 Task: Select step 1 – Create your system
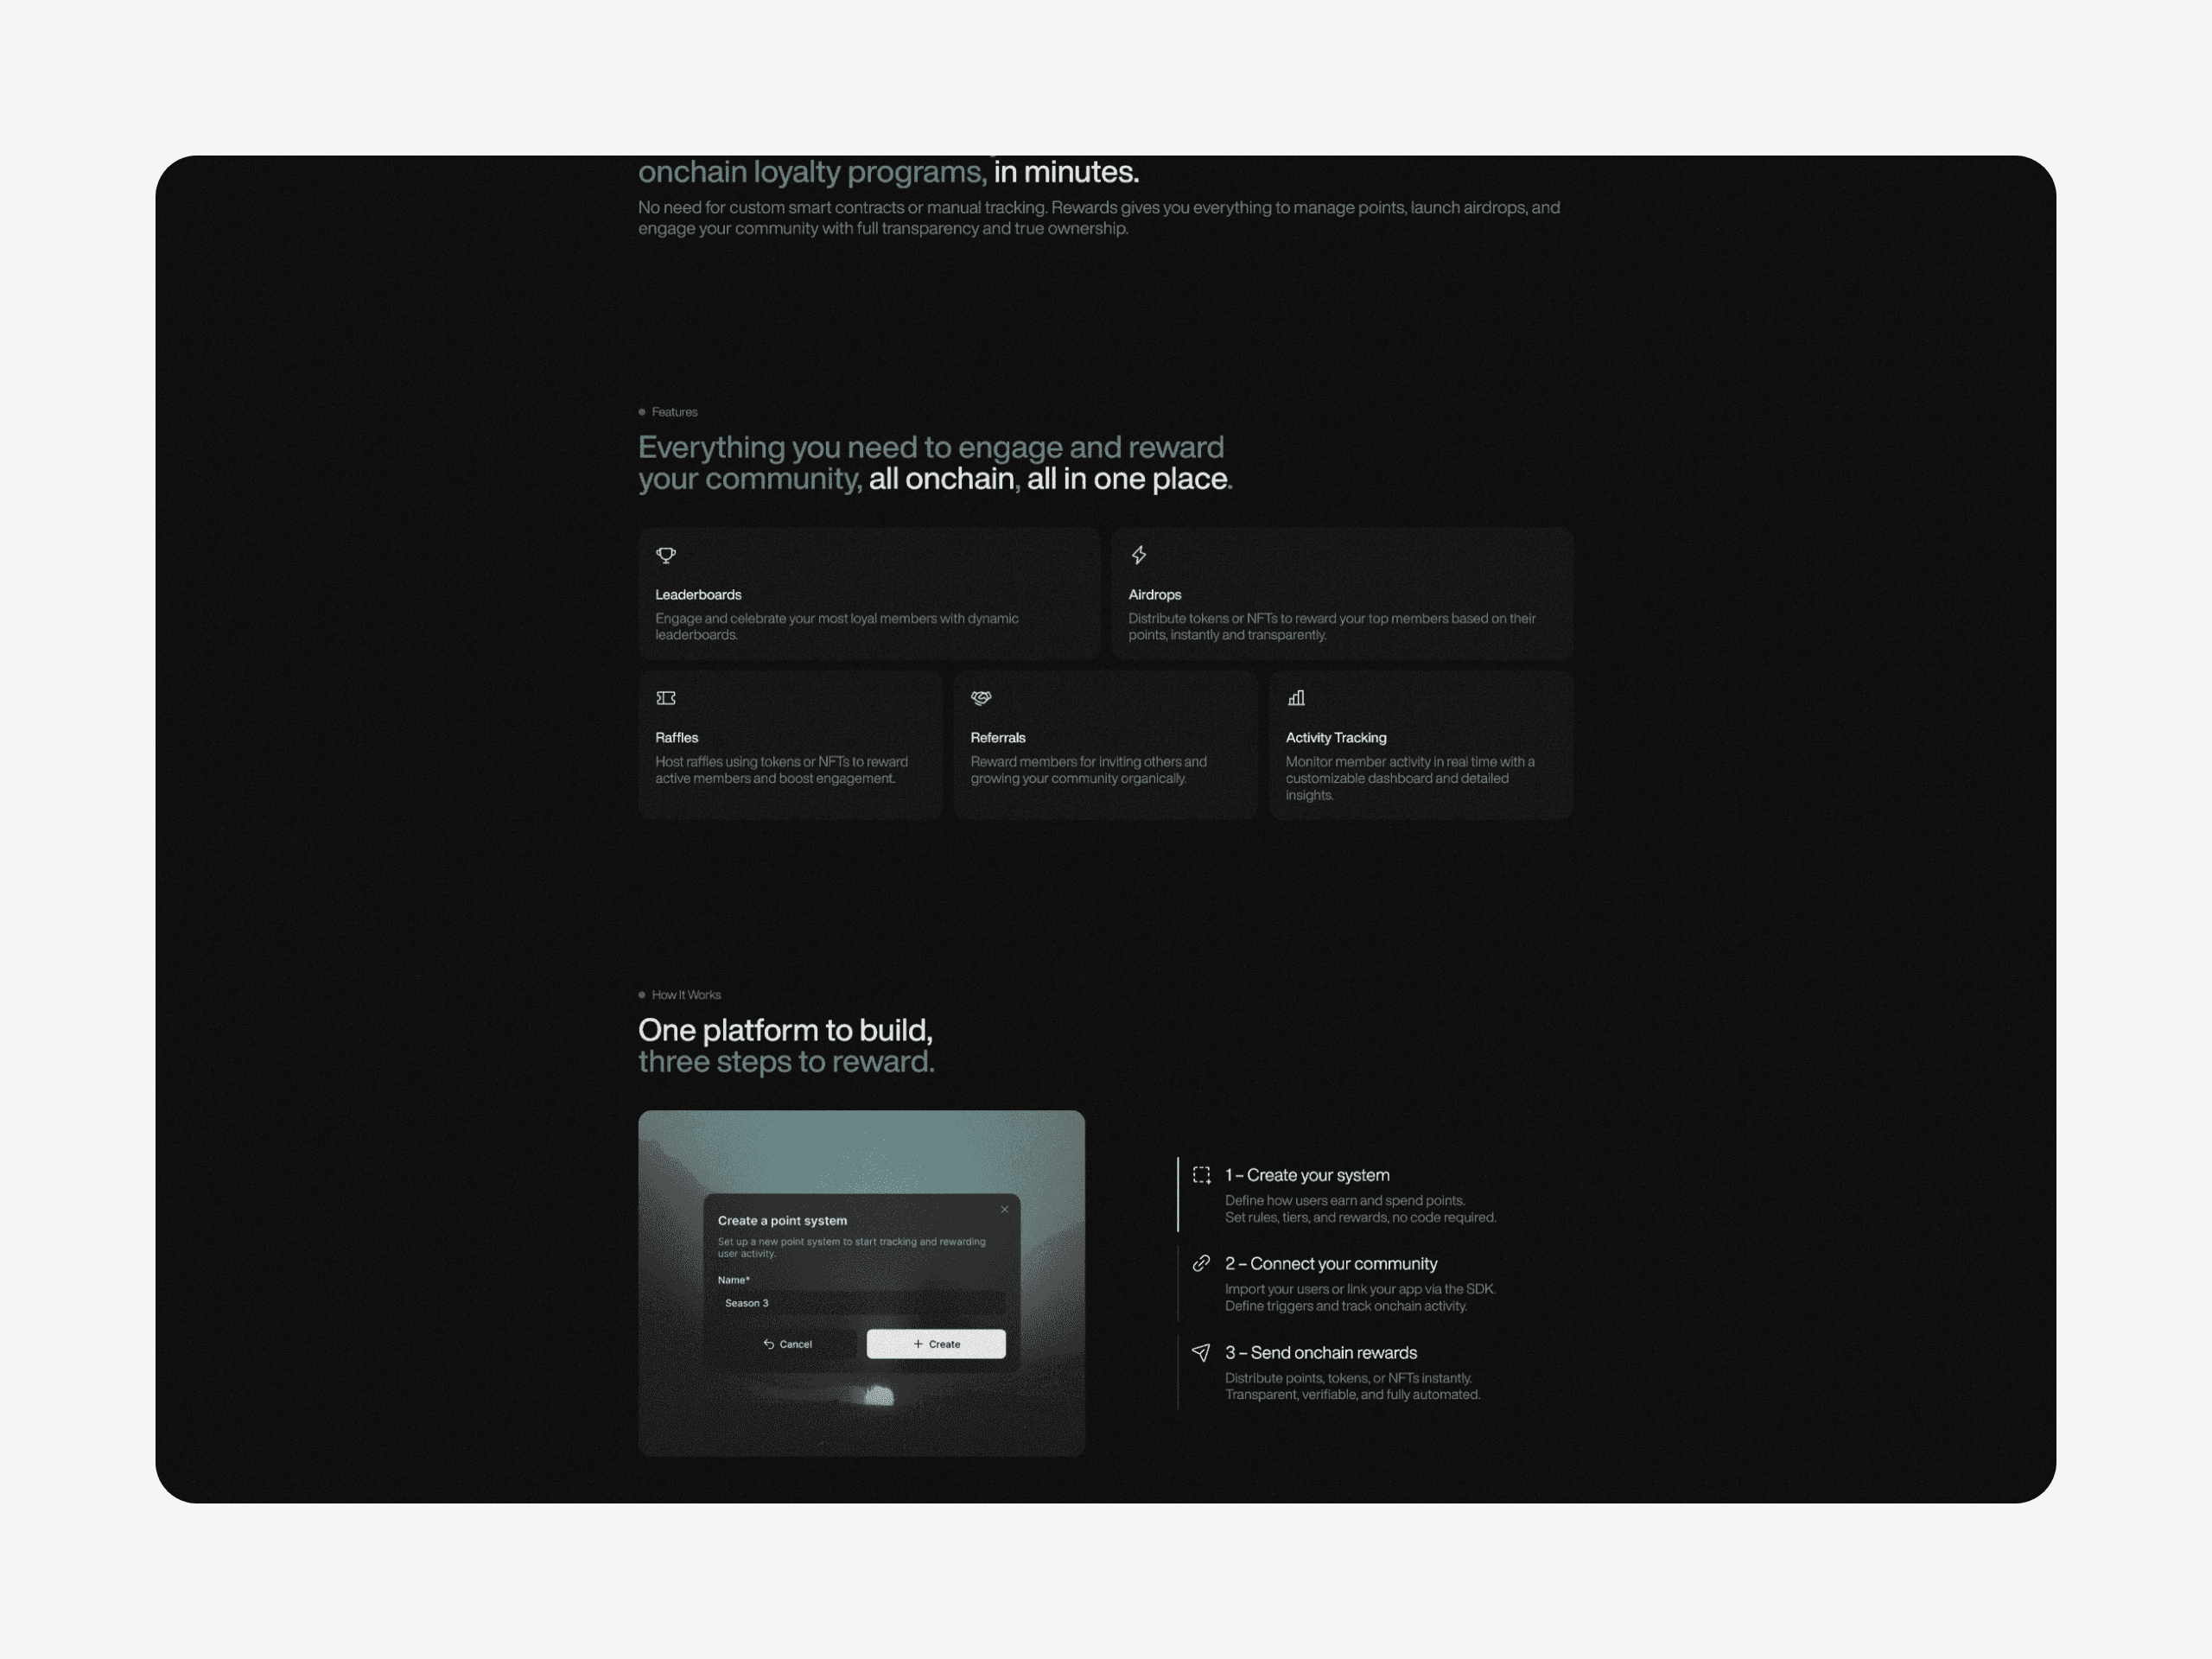[x=1307, y=1175]
